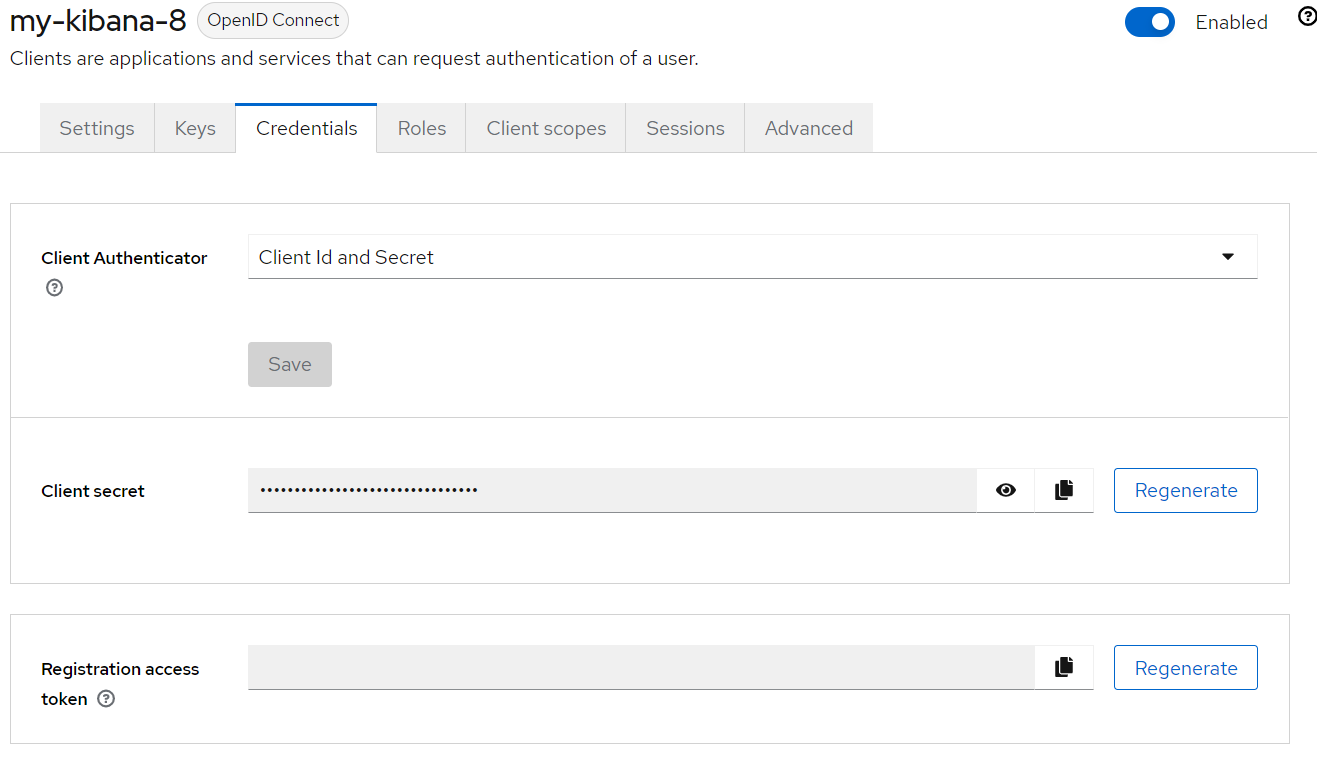Regenerate the registration access token
The image size is (1317, 766).
pos(1185,667)
